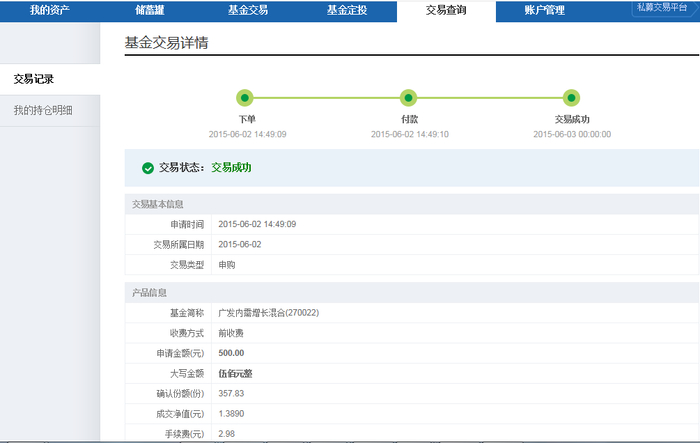Click the 付款 step circle icon
The height and width of the screenshot is (443, 700).
click(408, 98)
